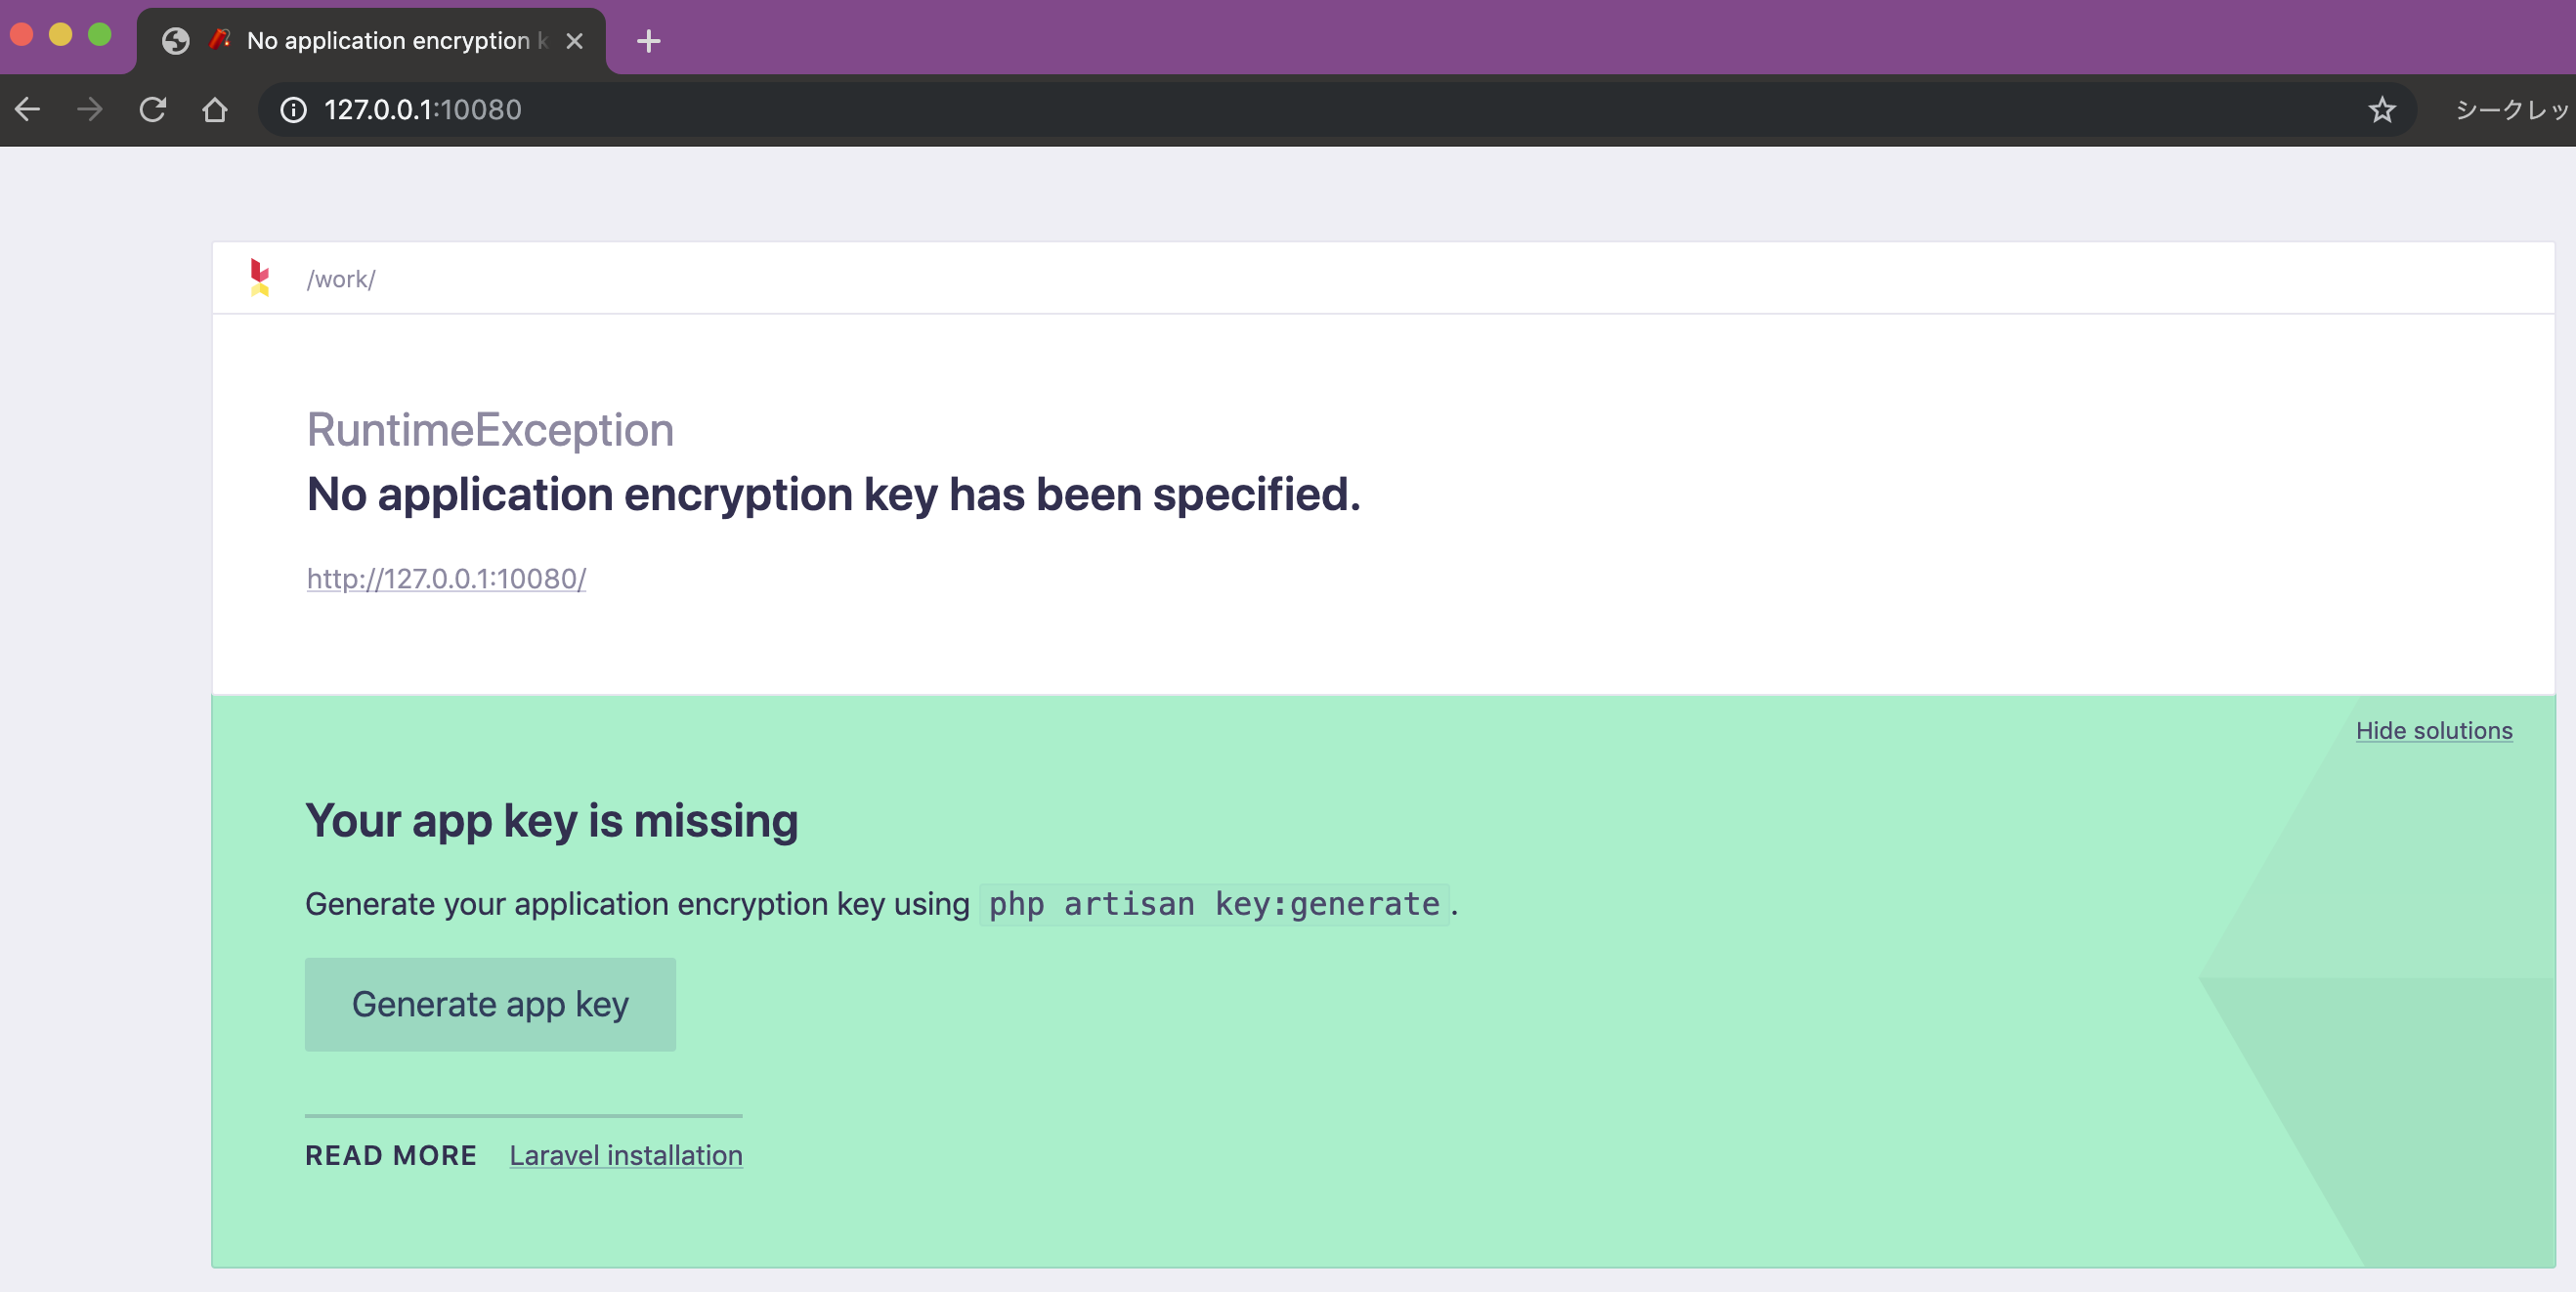Screen dimensions: 2576x1292
Task: Reload the current page
Action: pyautogui.click(x=152, y=109)
